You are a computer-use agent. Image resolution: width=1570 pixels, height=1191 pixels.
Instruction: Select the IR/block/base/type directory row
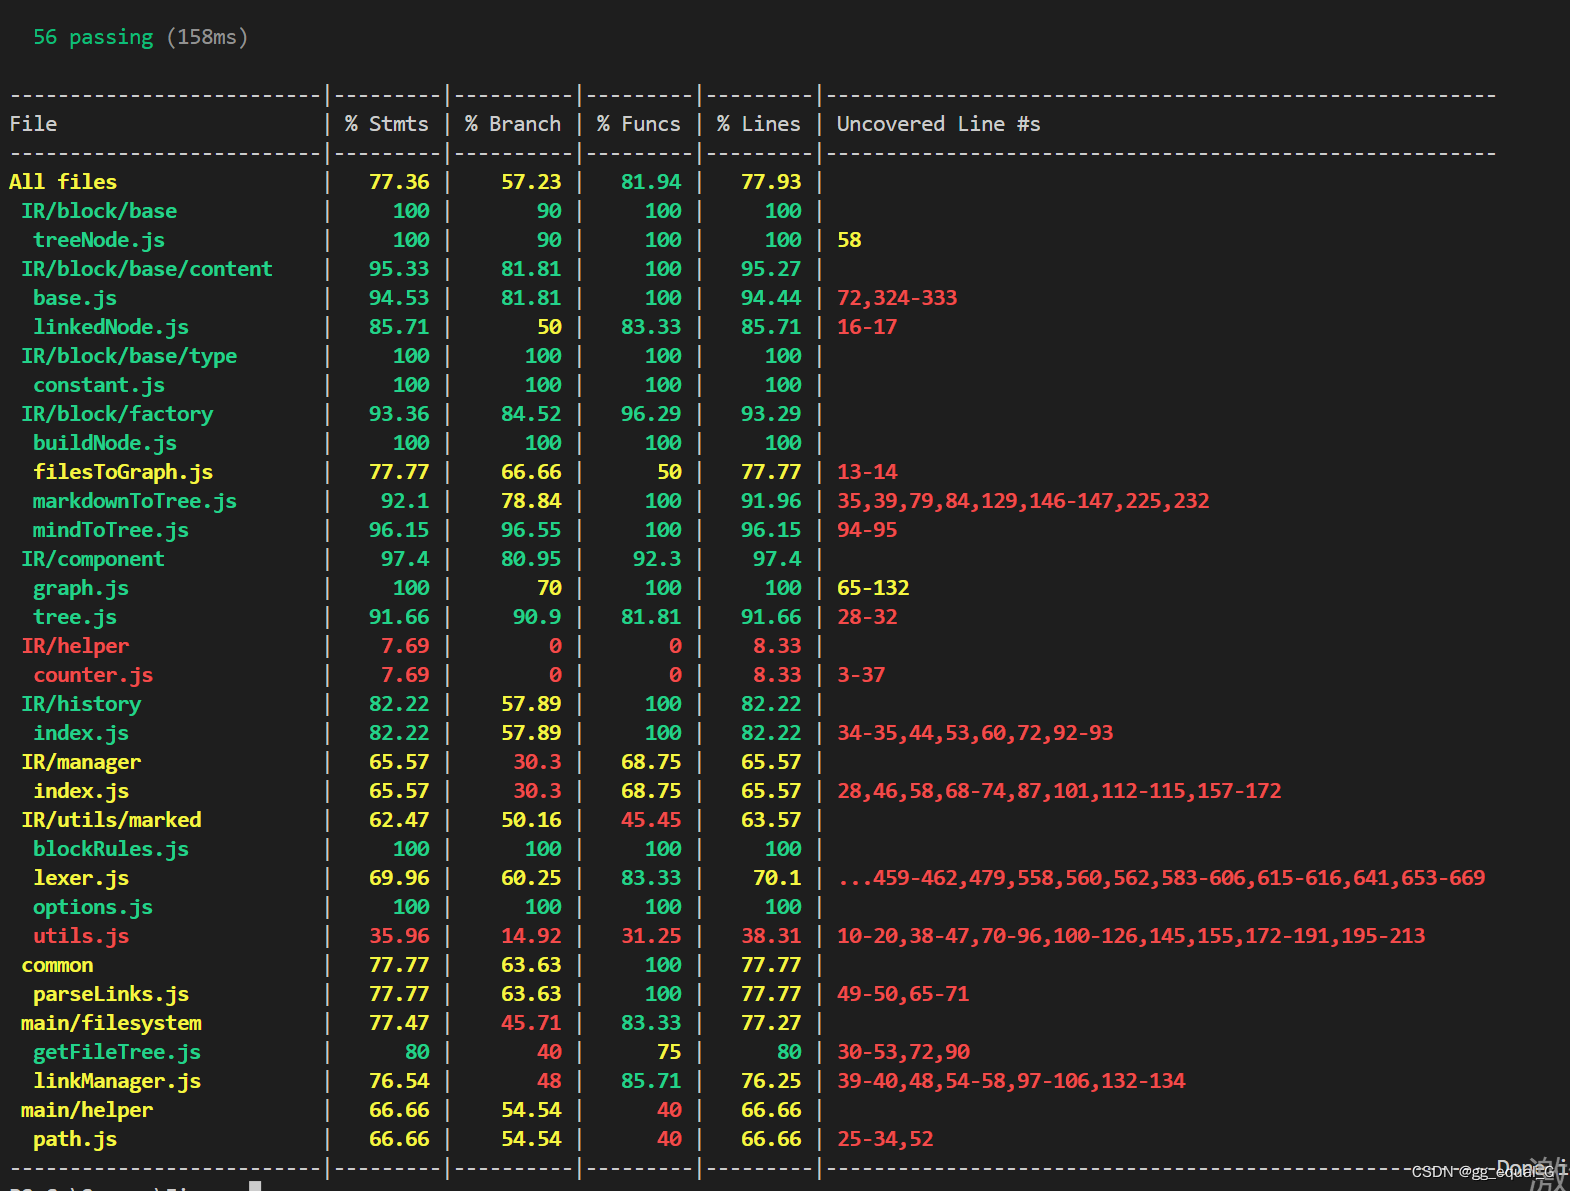(x=129, y=356)
